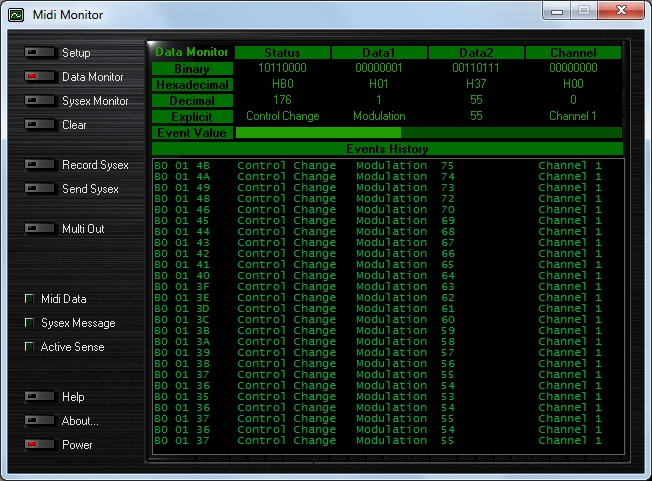Minimize the Midi Monitor window

[557, 11]
